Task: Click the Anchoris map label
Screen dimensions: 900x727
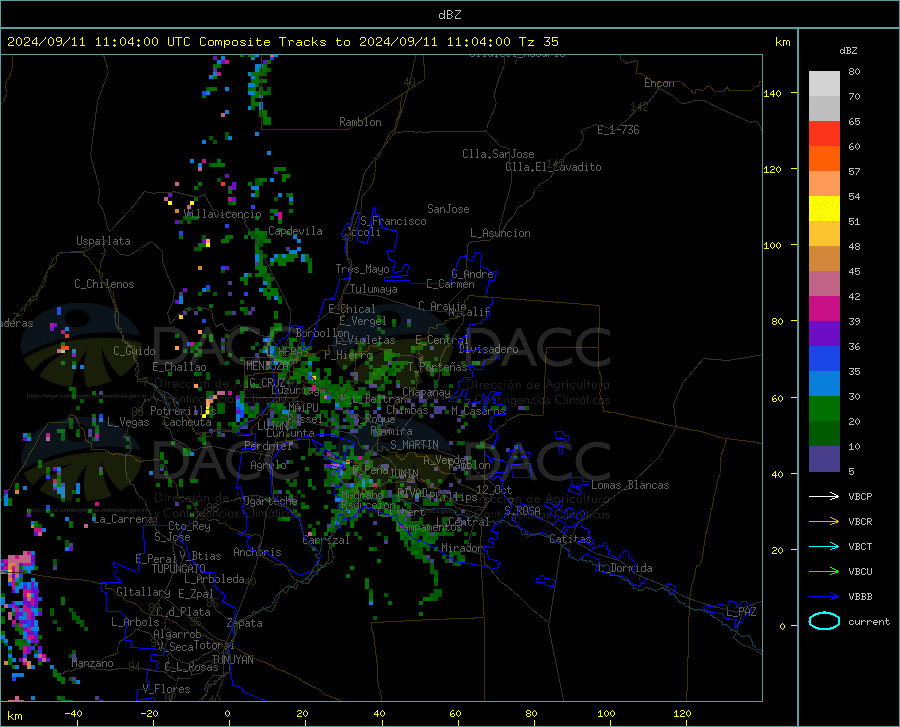Action: [x=257, y=552]
